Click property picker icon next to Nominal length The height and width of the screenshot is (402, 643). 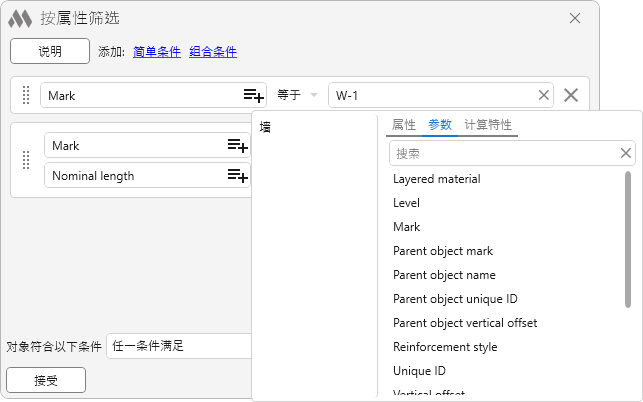coord(237,176)
